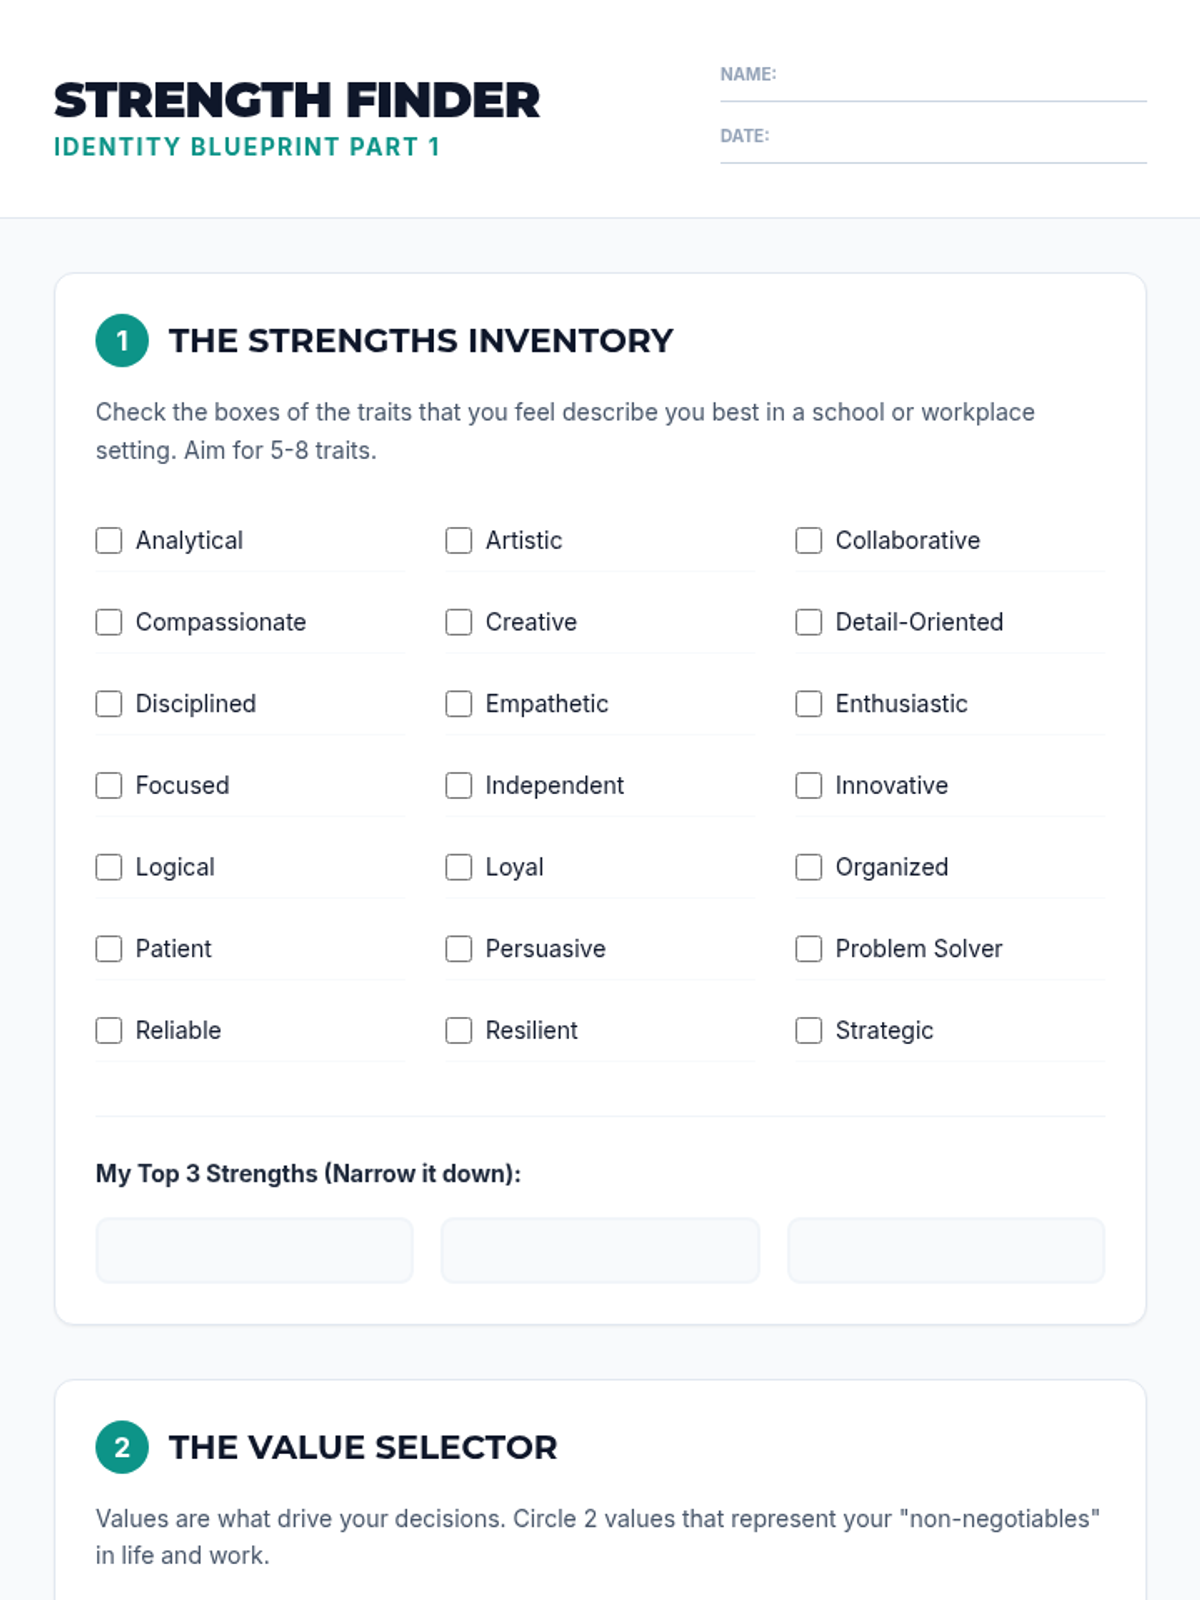
Task: Focus the first Top 3 Strengths field
Action: pos(254,1250)
